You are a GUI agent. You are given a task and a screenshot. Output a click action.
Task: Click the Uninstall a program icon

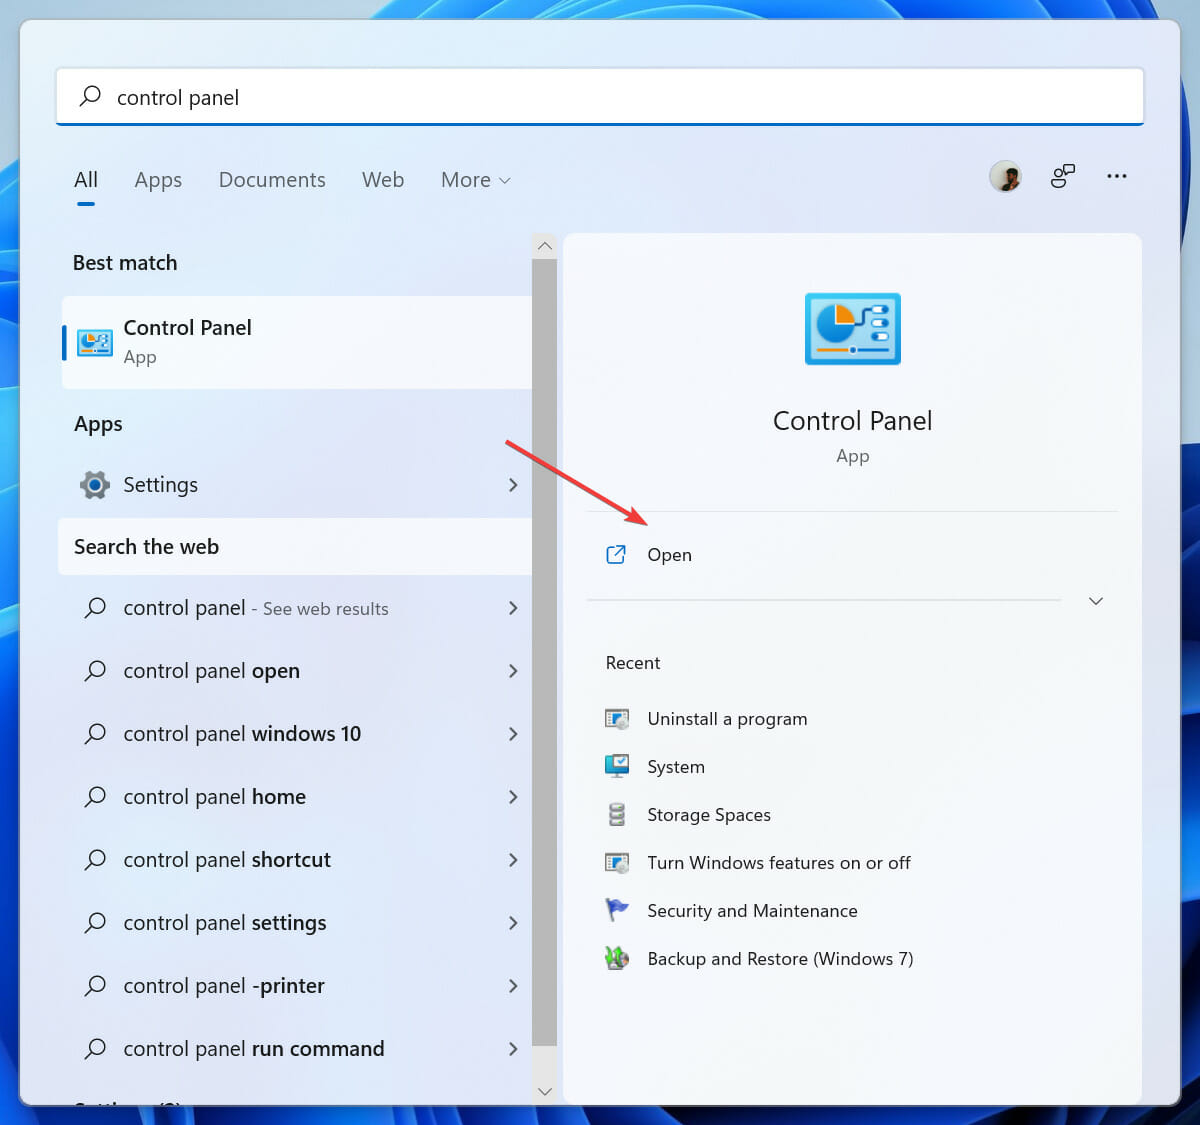(617, 719)
